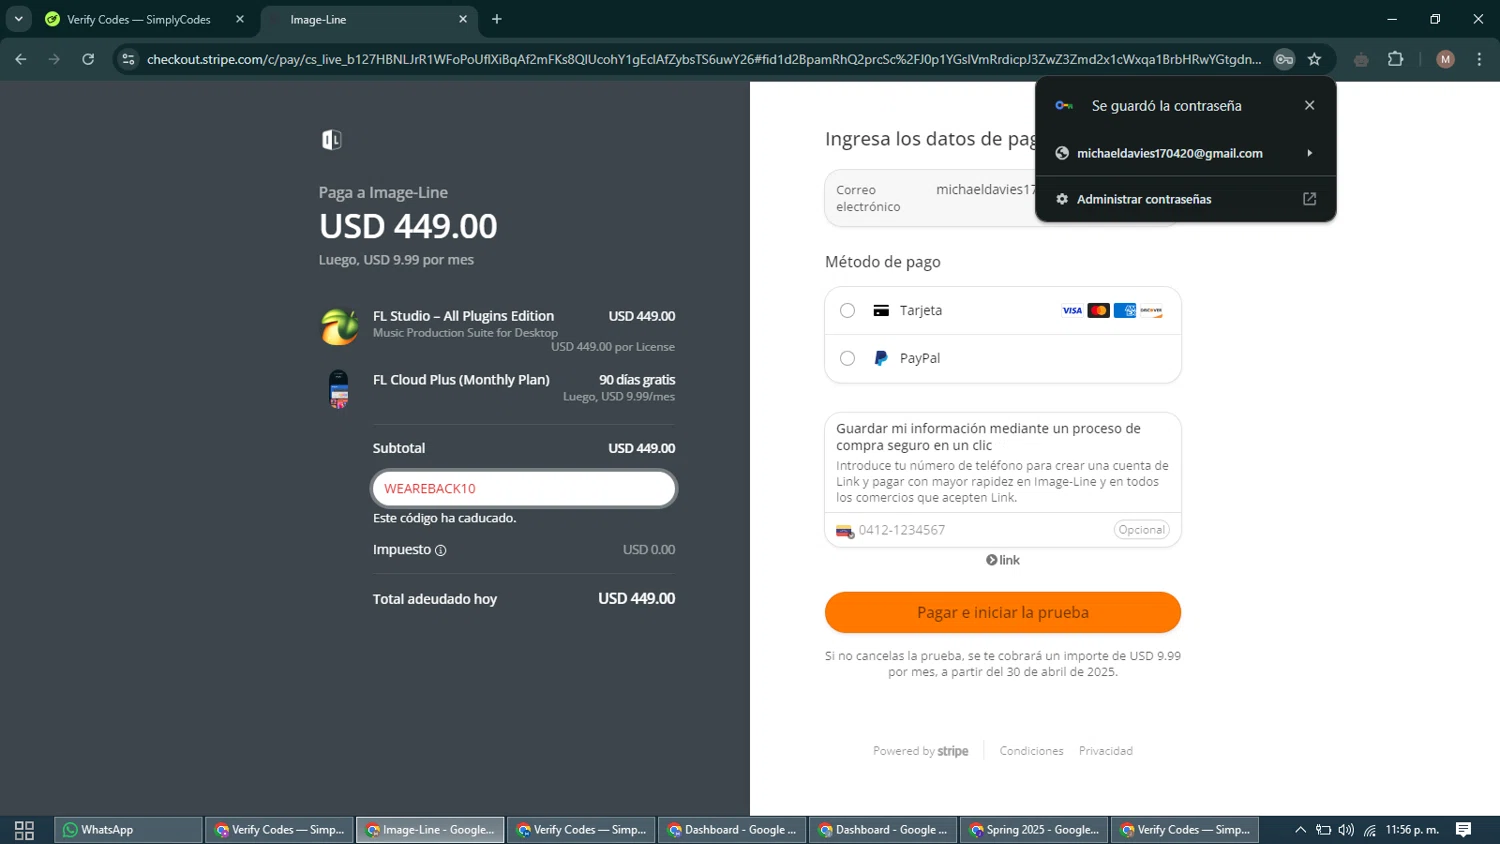
Task: View site information icon in address bar
Action: pyautogui.click(x=128, y=59)
